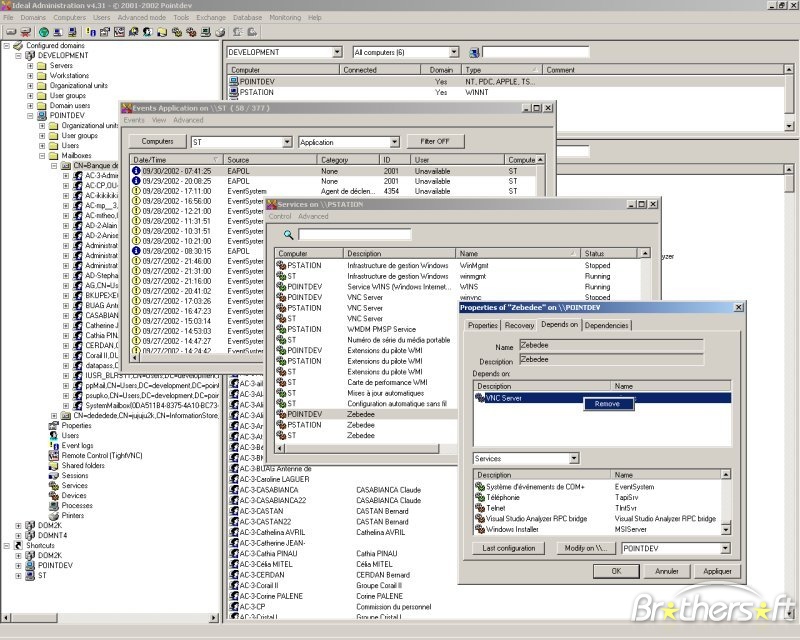Choose Remove from the context menu
This screenshot has width=800, height=640.
[607, 404]
